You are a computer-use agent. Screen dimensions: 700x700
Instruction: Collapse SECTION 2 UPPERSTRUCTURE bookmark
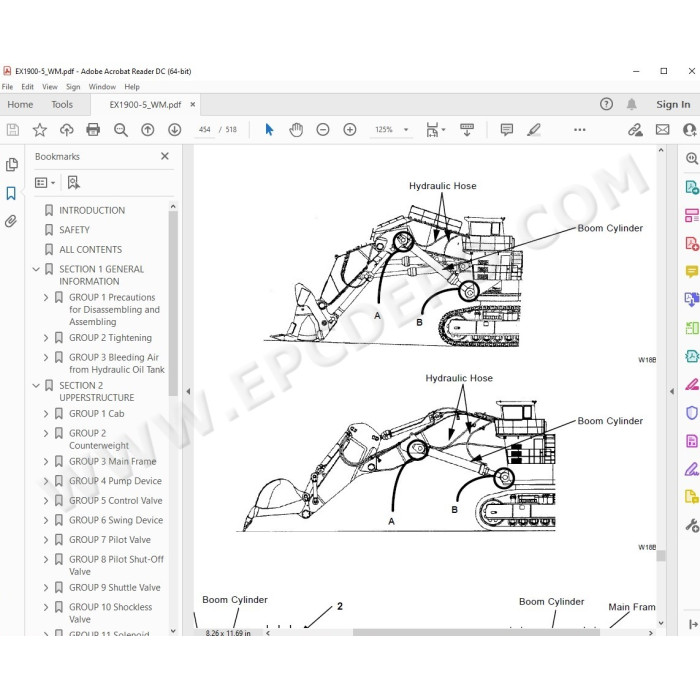(36, 386)
